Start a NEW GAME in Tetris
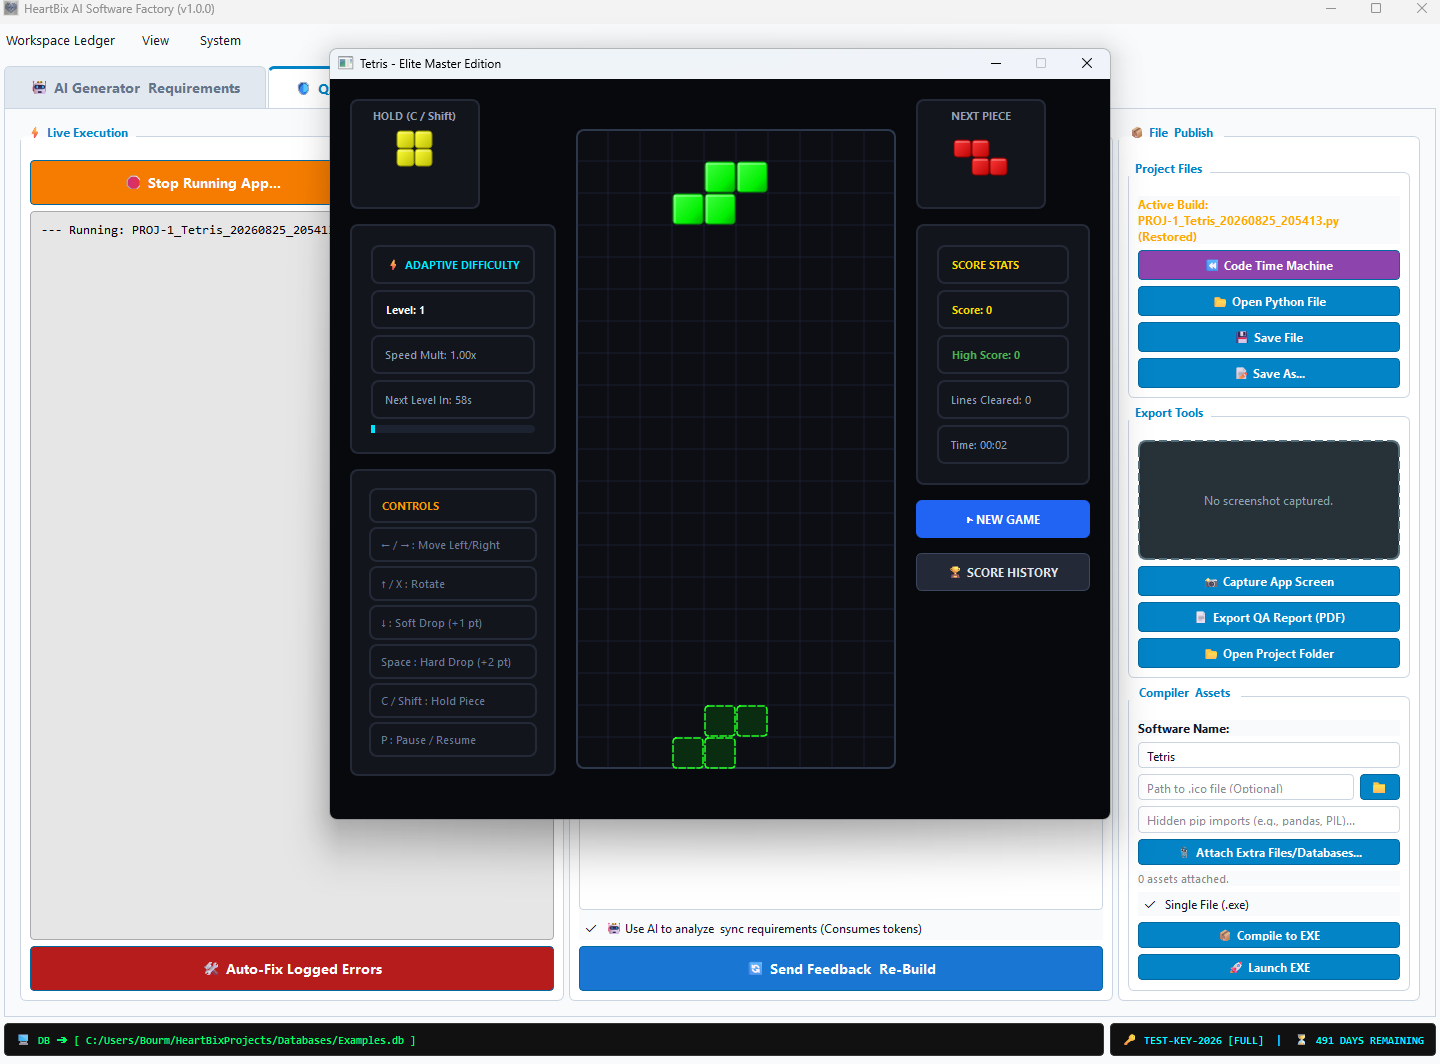1440x1064 pixels. tap(1003, 519)
